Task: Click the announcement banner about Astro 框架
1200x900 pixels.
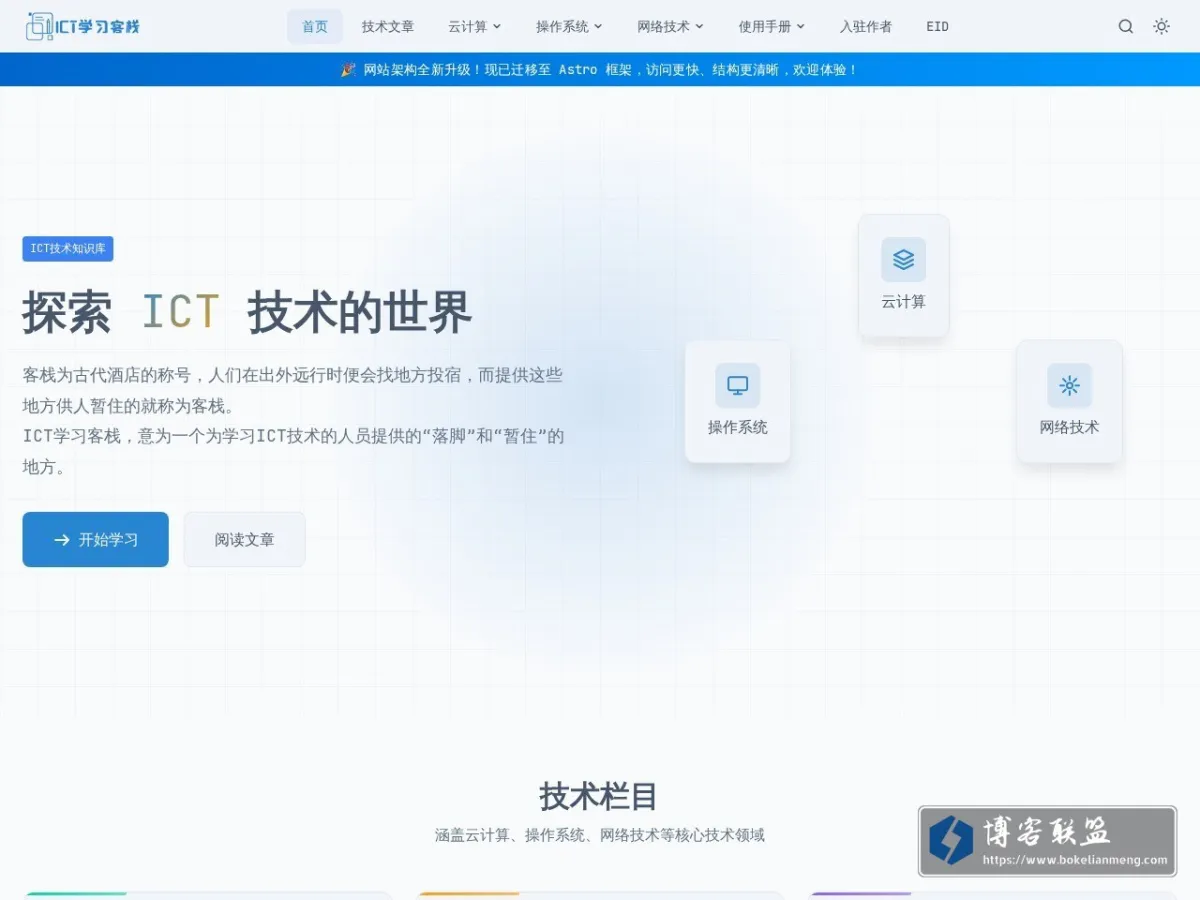Action: [600, 70]
